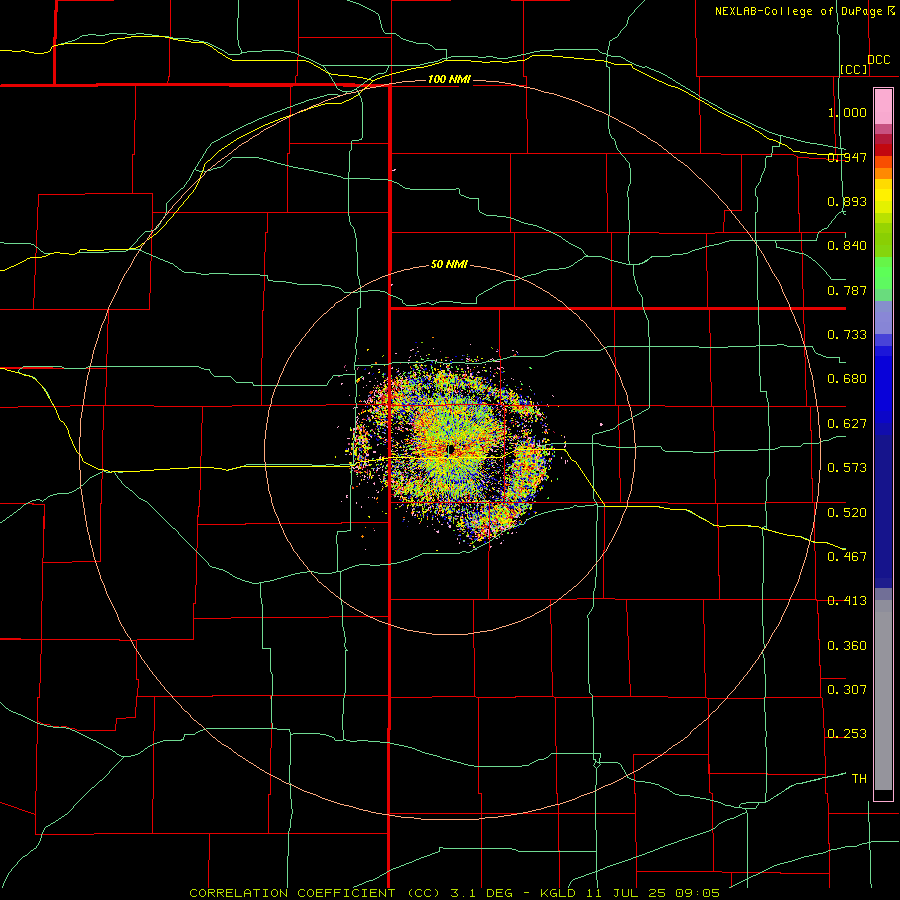Pick the red swatch near 0.947 on the color bar
900x900 pixels.
point(883,150)
